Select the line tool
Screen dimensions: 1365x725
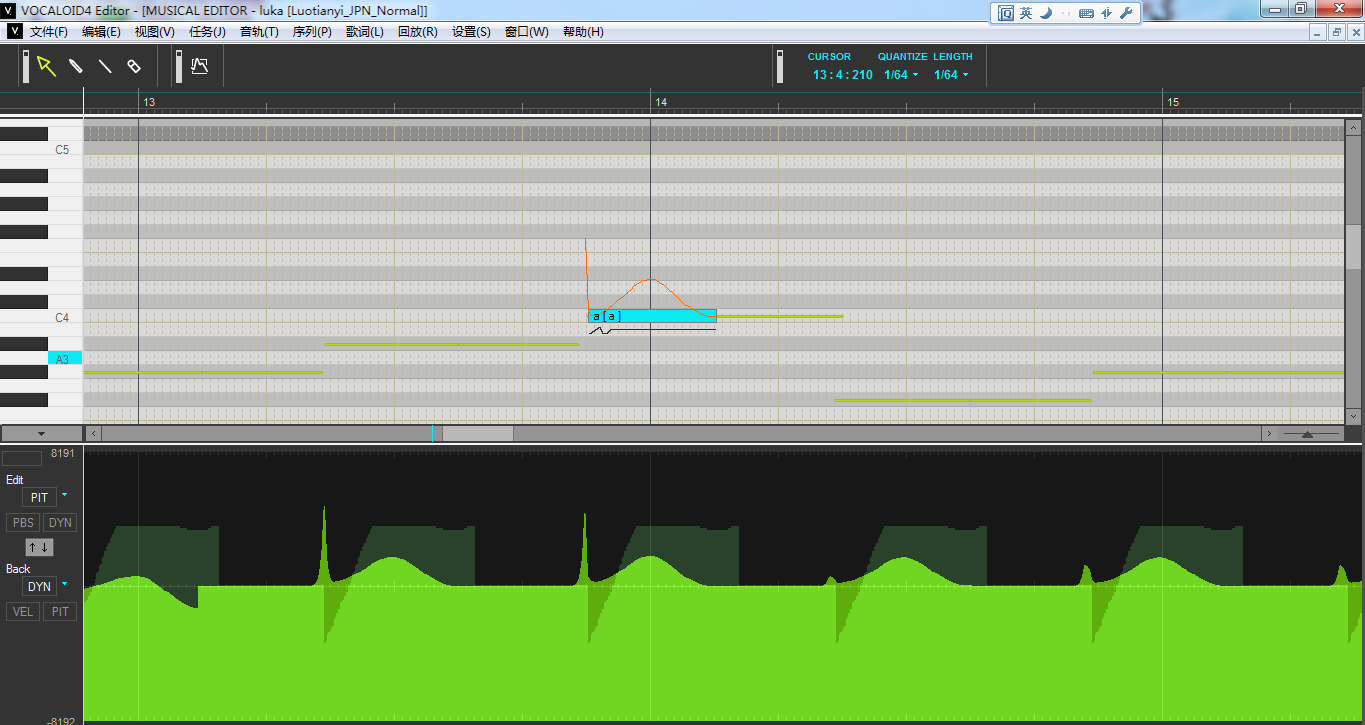[104, 66]
